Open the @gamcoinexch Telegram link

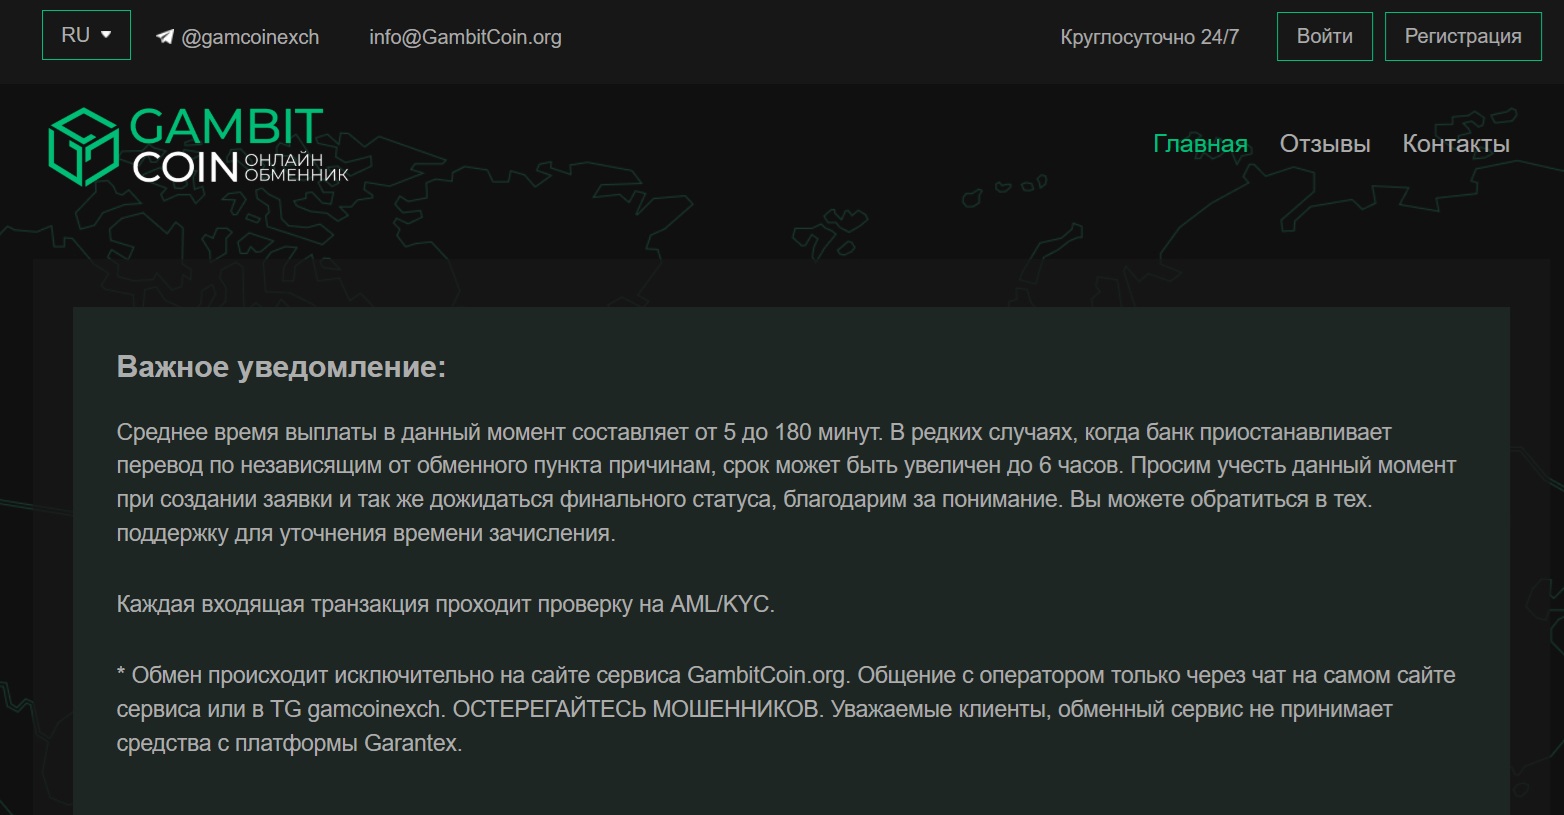click(250, 37)
